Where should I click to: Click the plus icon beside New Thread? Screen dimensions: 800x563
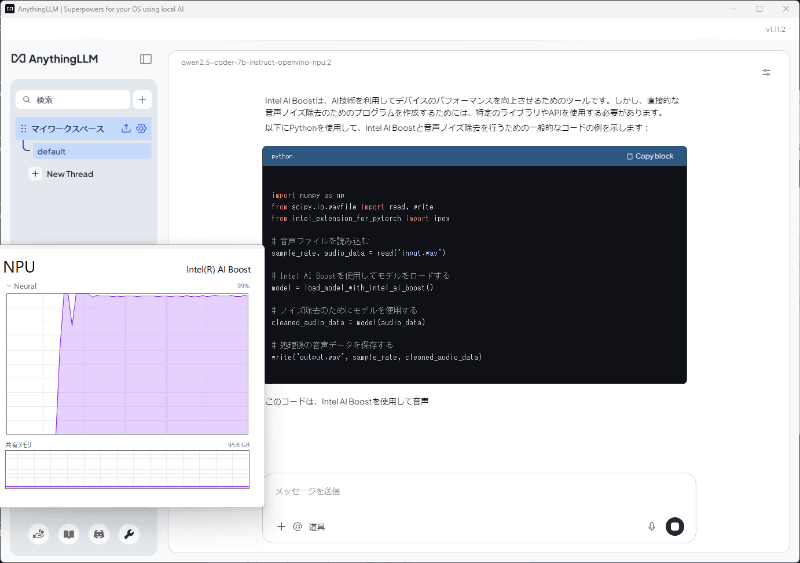point(35,174)
